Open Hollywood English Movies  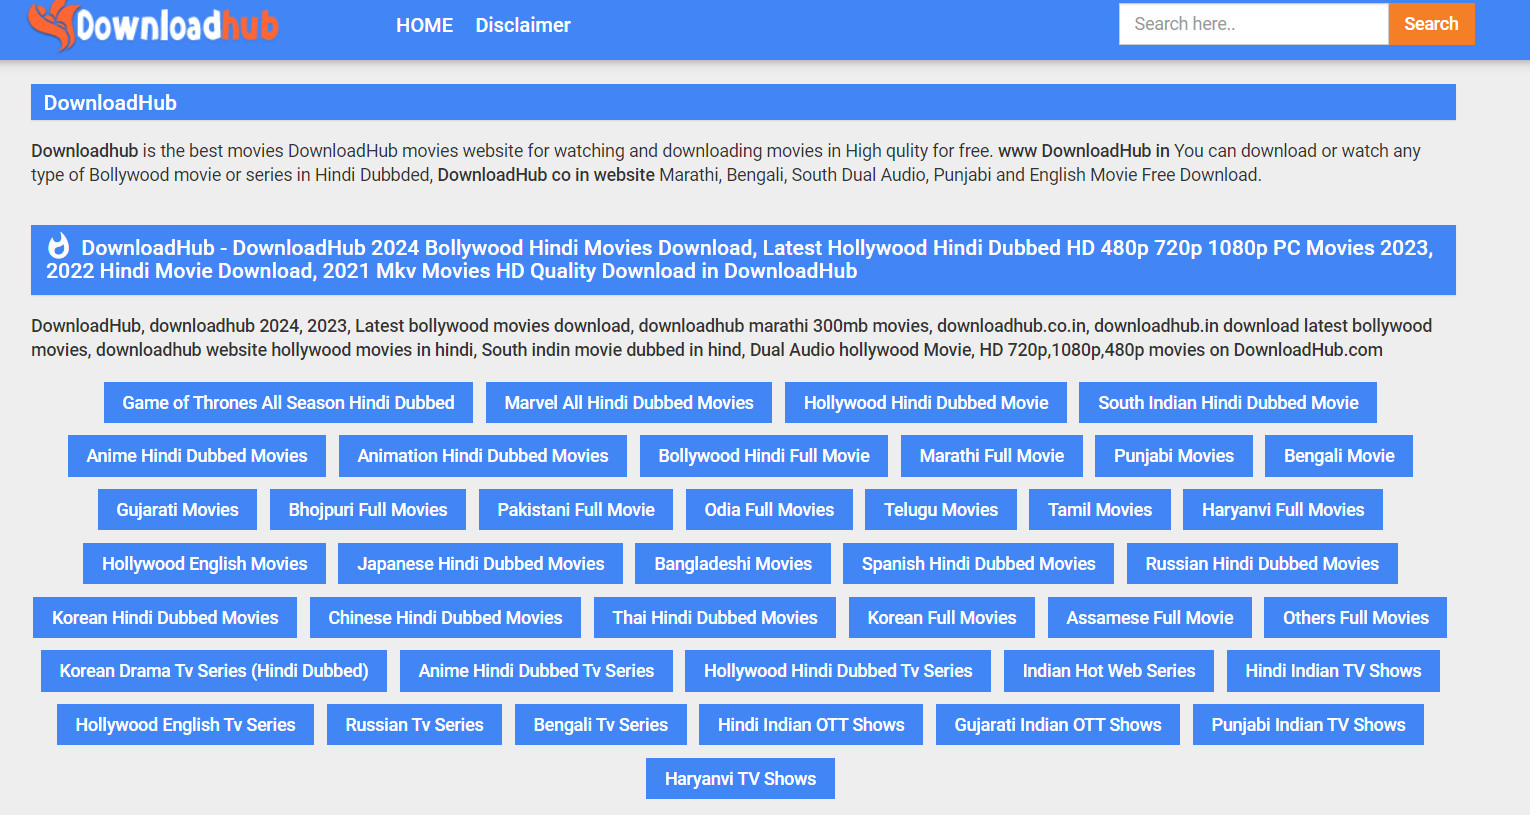(x=205, y=564)
